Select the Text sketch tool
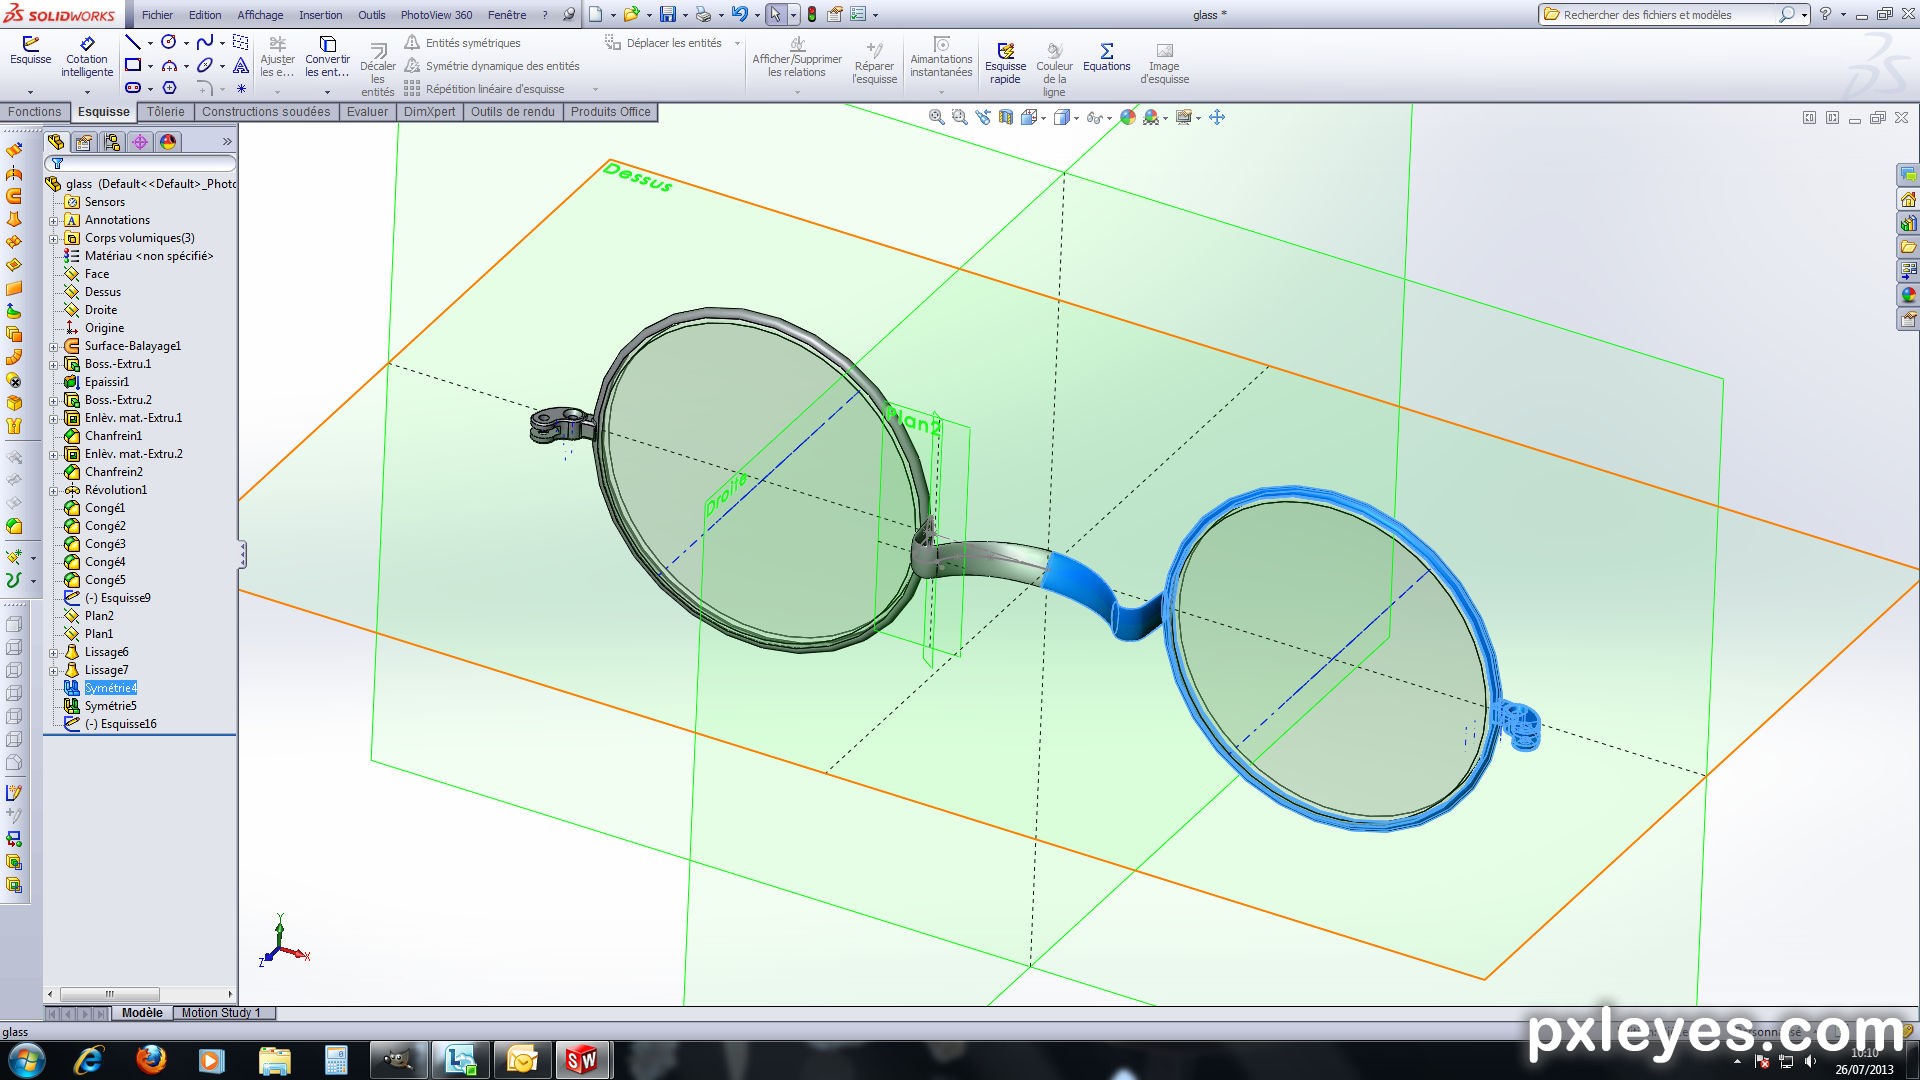Viewport: 1920px width, 1080px height. [241, 65]
